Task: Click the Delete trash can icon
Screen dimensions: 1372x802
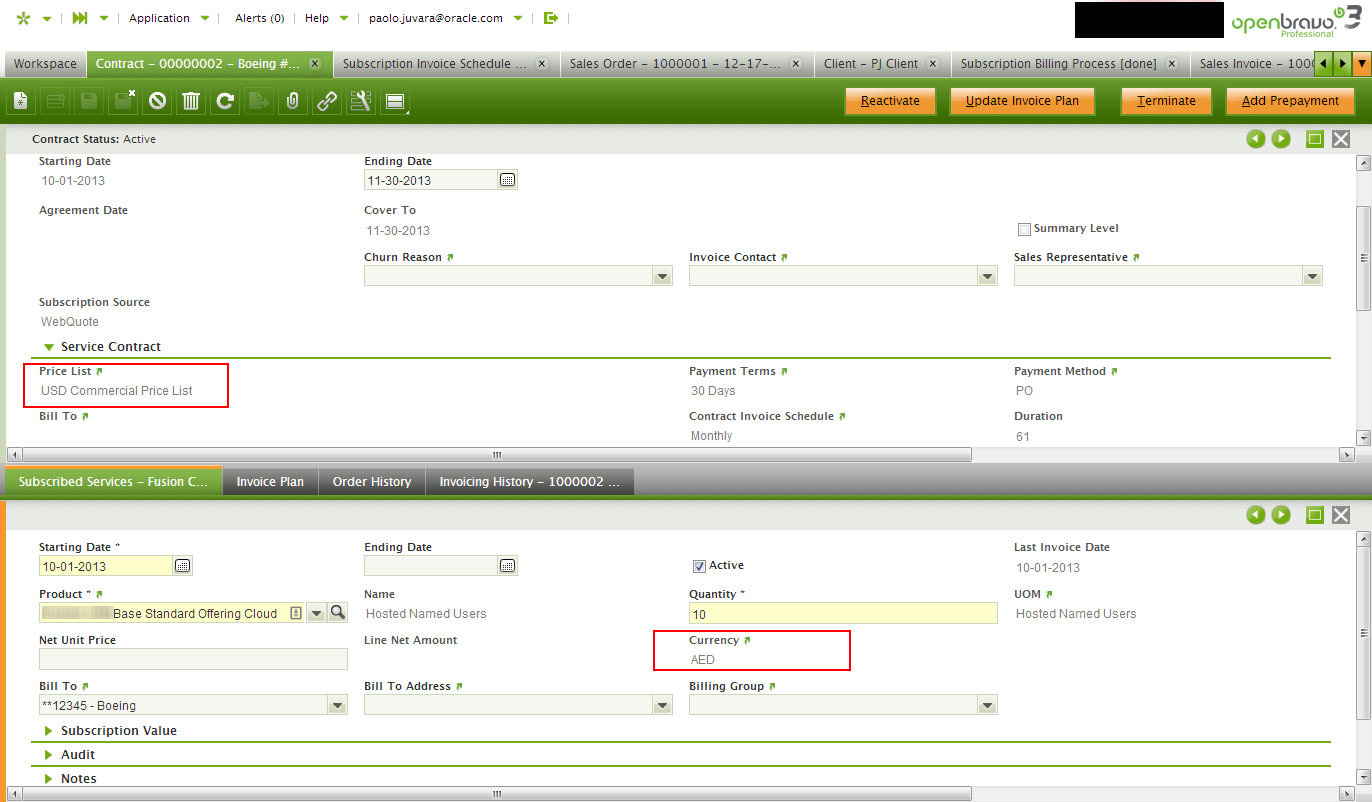Action: (191, 101)
